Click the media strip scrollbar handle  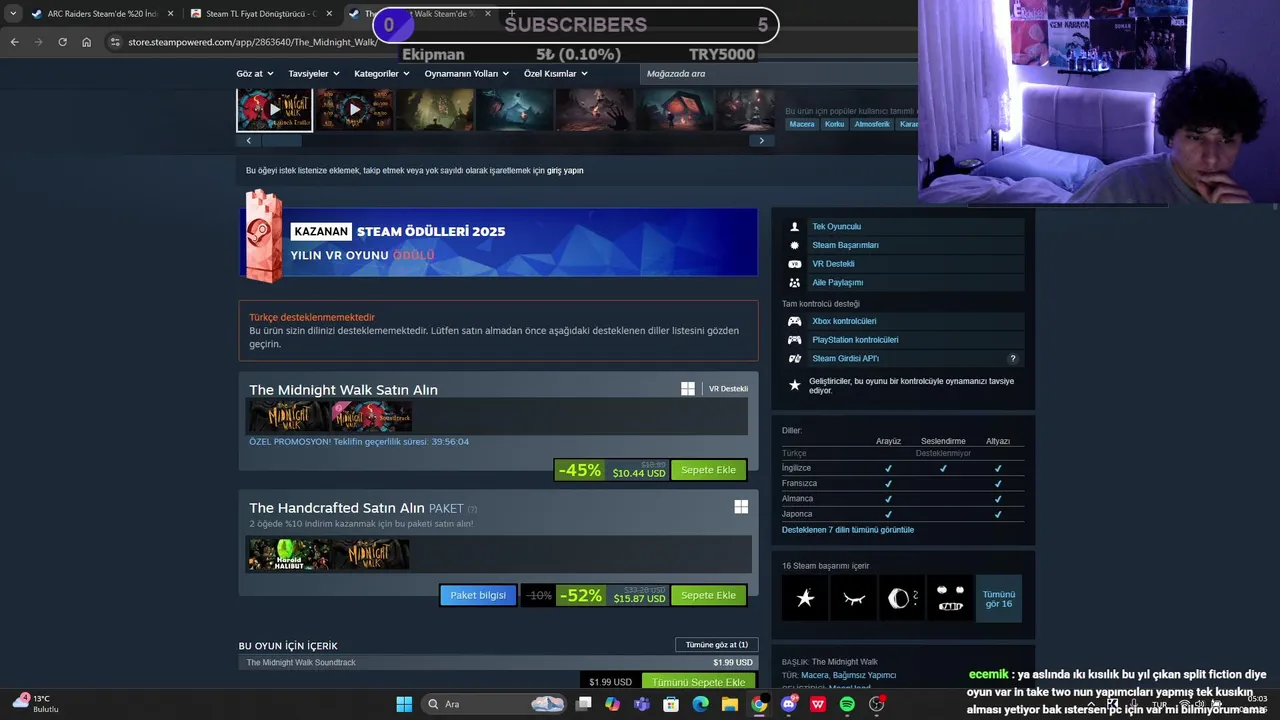[x=282, y=141]
